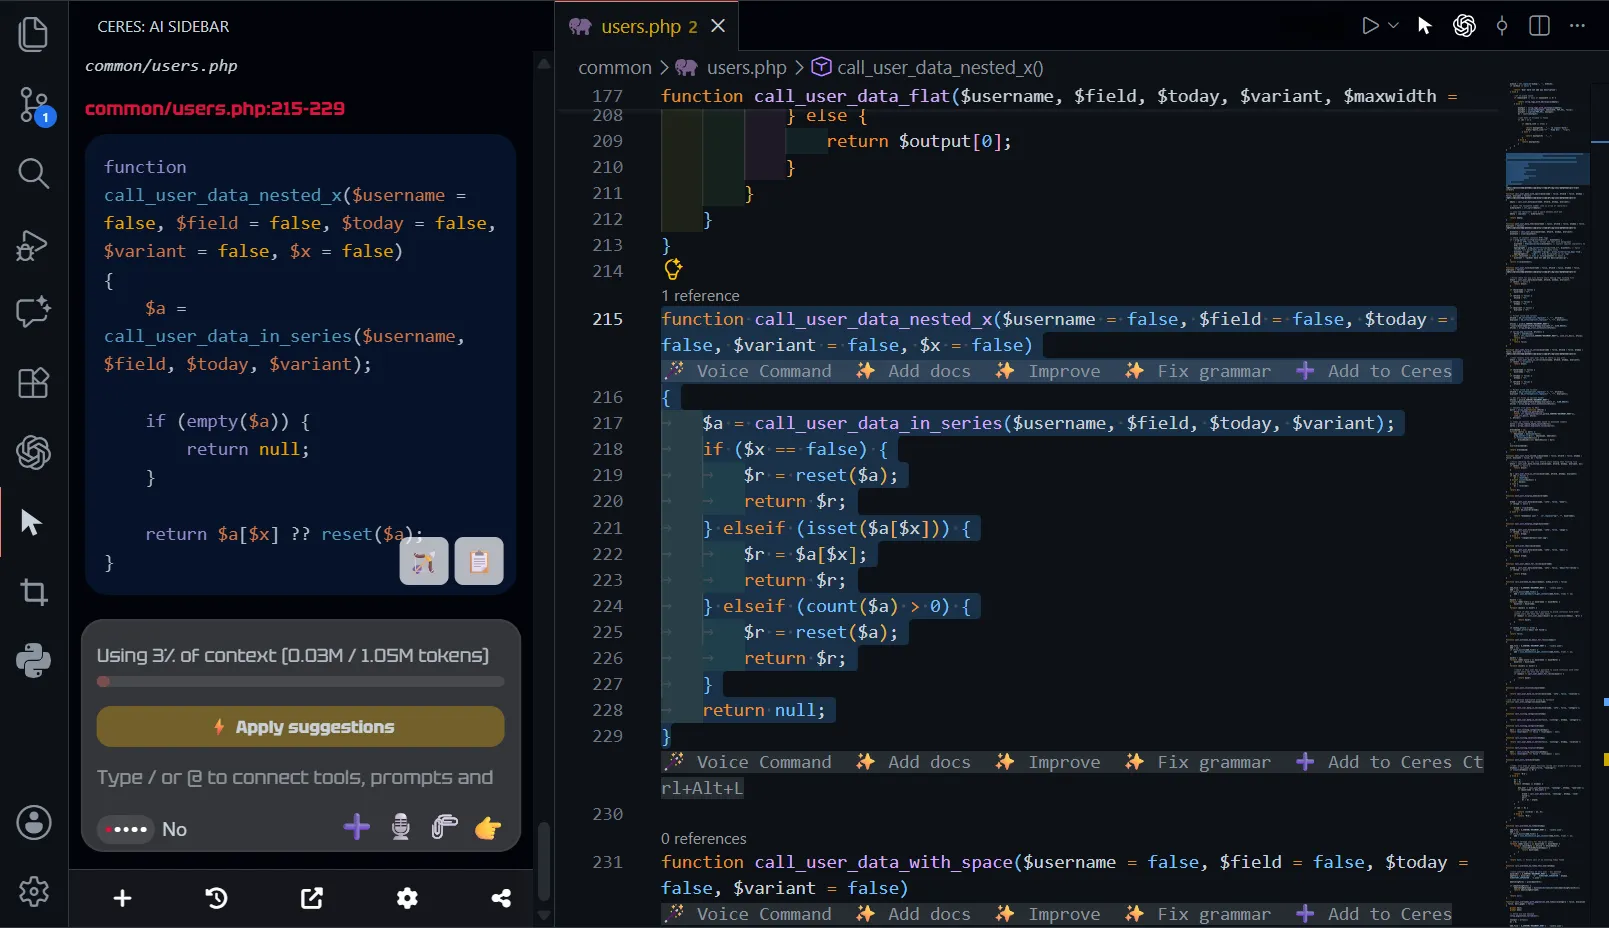The image size is (1609, 928).
Task: Click the purple plus icon in chat input
Action: click(357, 827)
